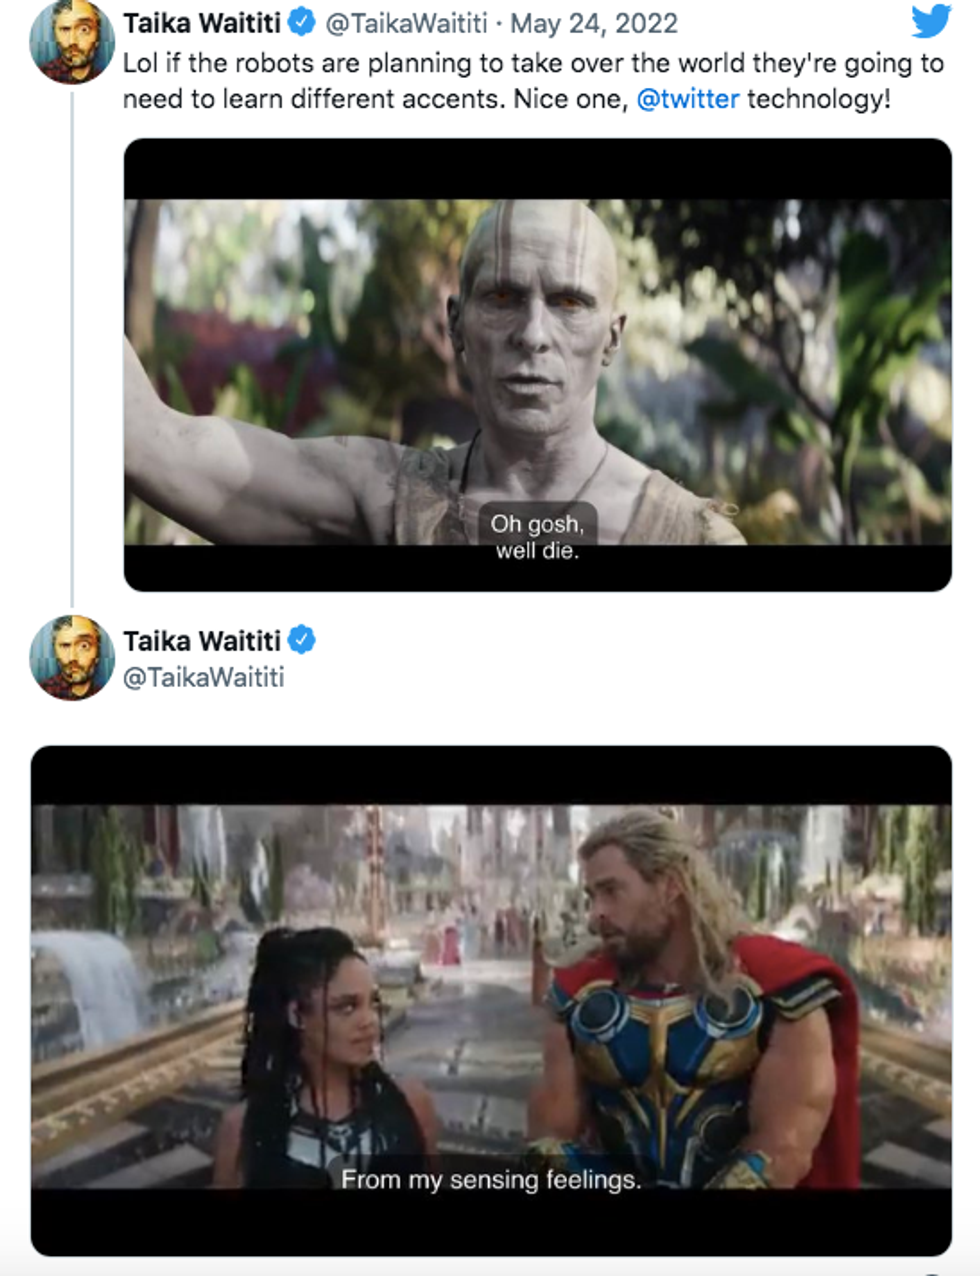The width and height of the screenshot is (980, 1276).
Task: Click the Twitter bird logo
Action: click(x=930, y=22)
